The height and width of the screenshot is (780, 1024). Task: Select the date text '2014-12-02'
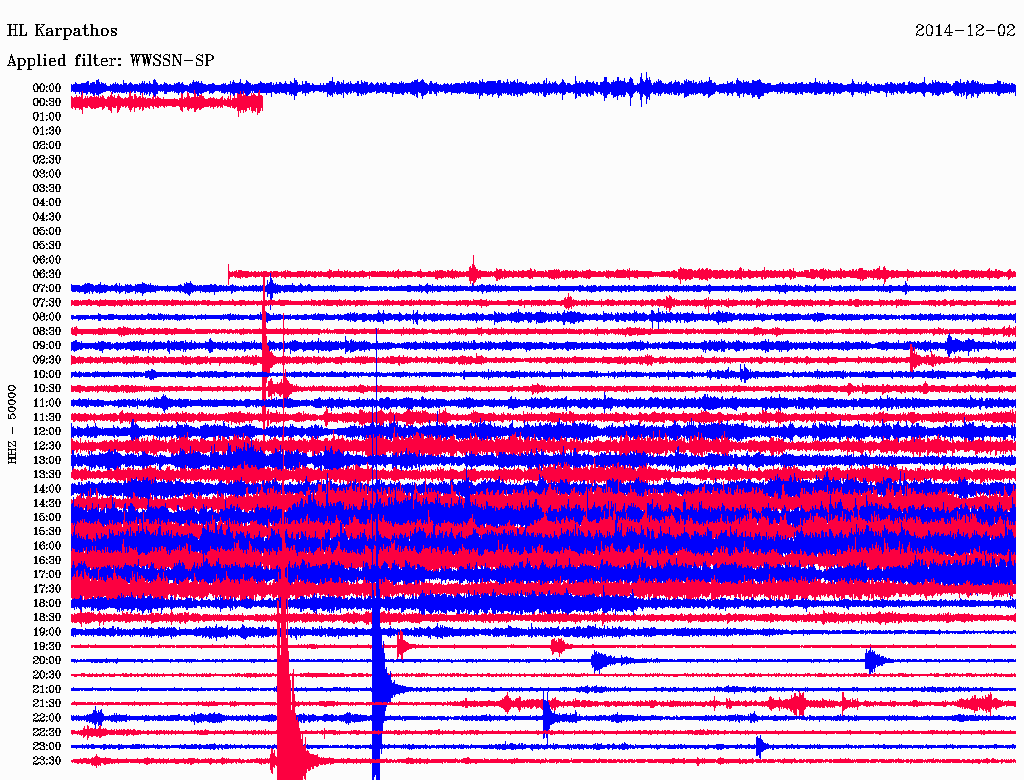pyautogui.click(x=965, y=31)
